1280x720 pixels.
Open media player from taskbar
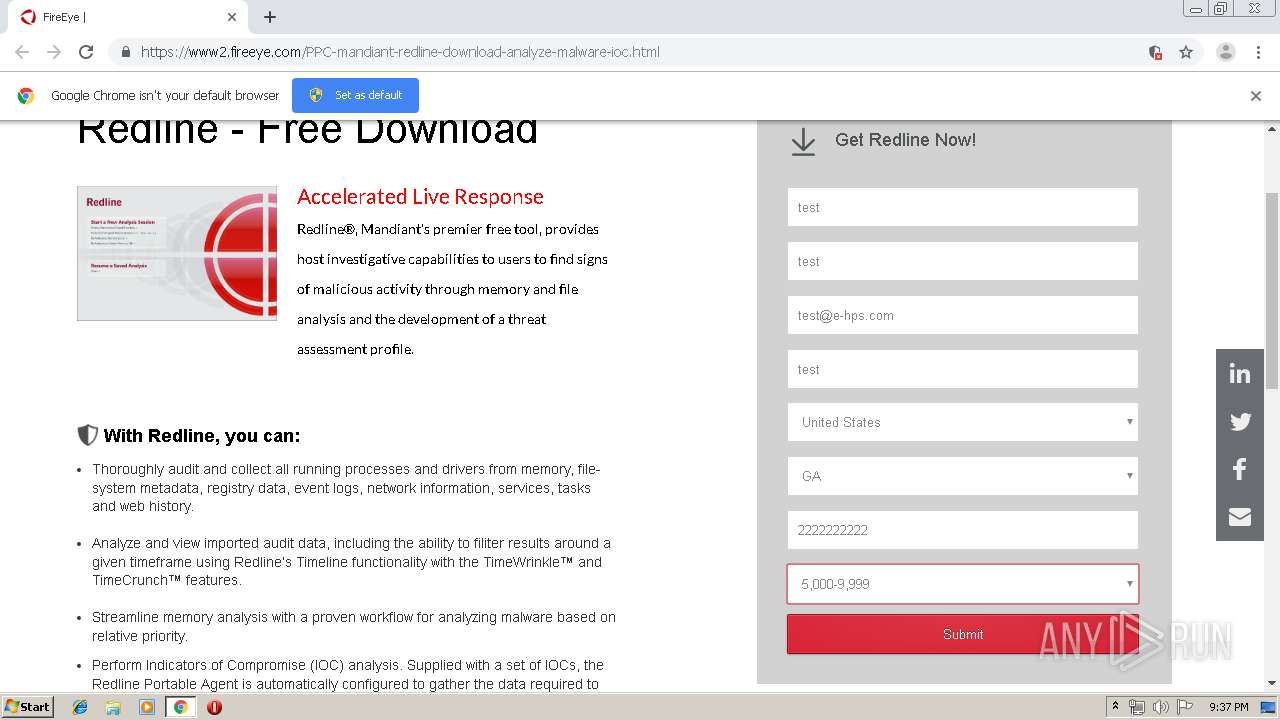(147, 707)
